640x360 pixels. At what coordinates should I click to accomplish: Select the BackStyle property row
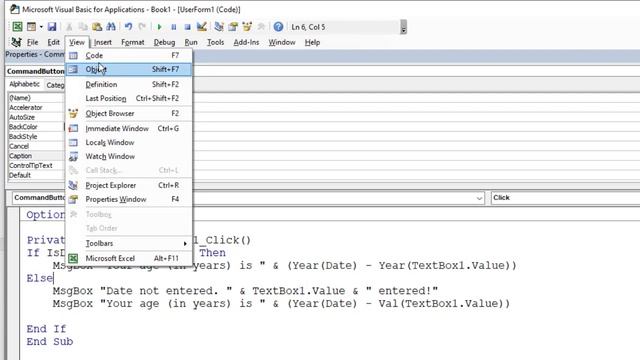pos(36,136)
